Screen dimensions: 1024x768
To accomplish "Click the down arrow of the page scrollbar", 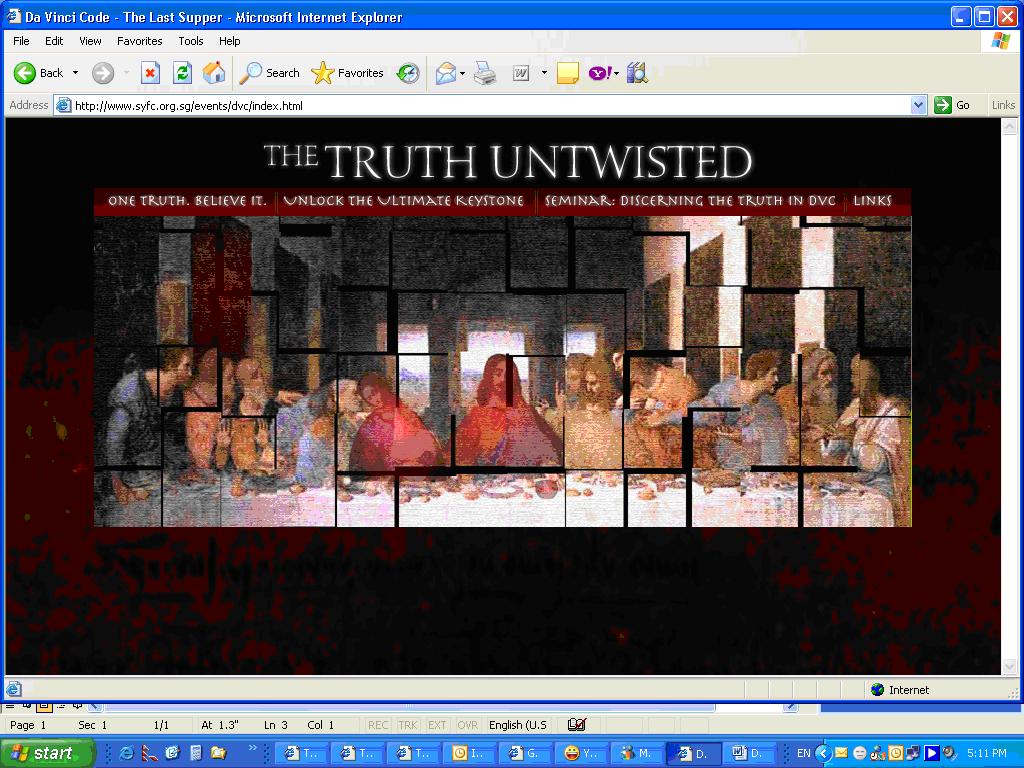I will 1010,667.
